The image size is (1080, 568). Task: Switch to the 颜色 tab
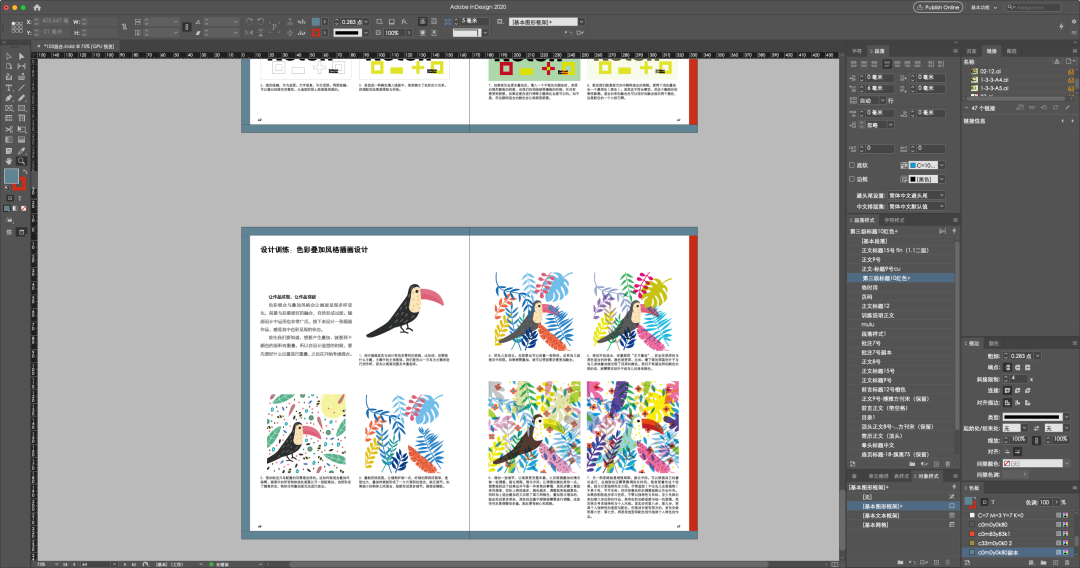pyautogui.click(x=994, y=343)
